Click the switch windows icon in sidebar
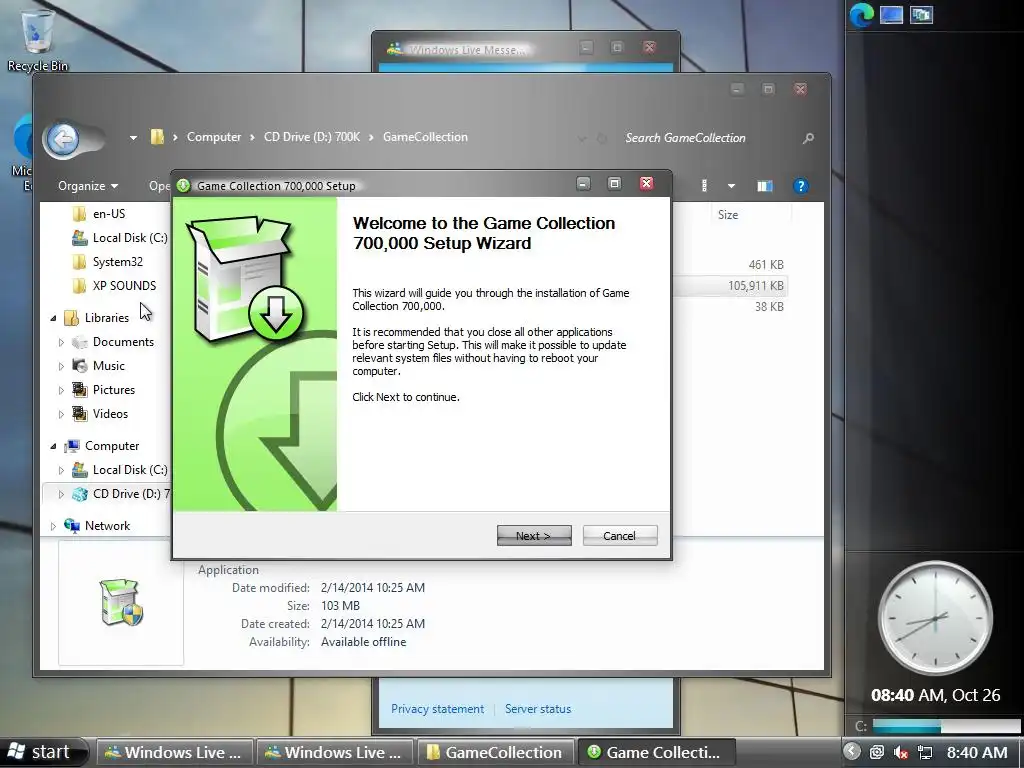 coord(921,14)
